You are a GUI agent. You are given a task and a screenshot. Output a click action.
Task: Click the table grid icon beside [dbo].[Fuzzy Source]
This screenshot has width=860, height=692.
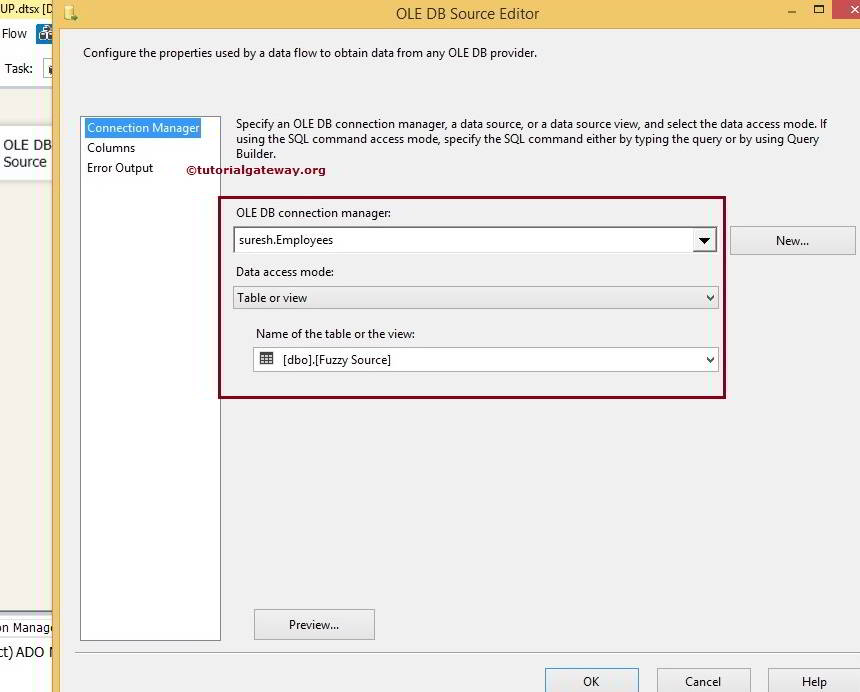pyautogui.click(x=266, y=358)
